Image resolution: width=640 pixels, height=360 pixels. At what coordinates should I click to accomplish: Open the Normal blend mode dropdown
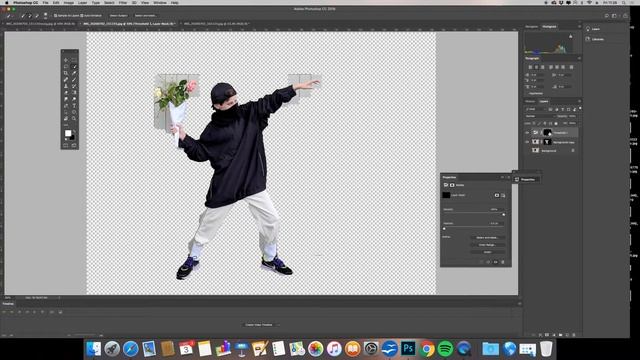tap(539, 116)
